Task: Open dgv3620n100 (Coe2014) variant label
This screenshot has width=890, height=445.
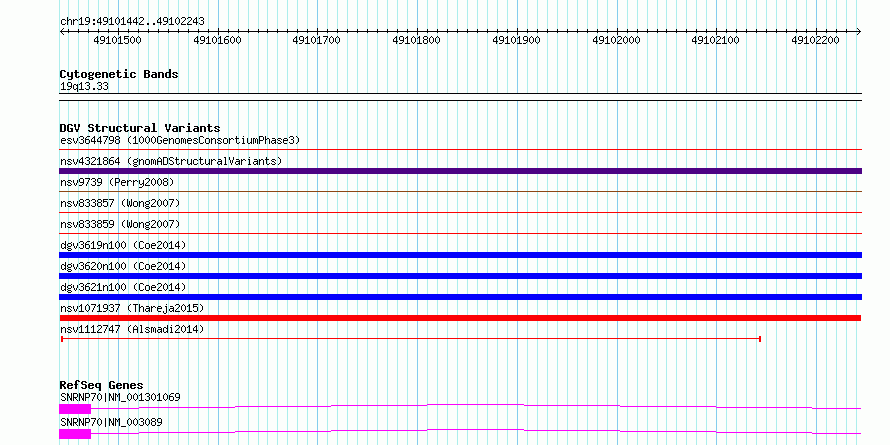Action: pyautogui.click(x=123, y=266)
